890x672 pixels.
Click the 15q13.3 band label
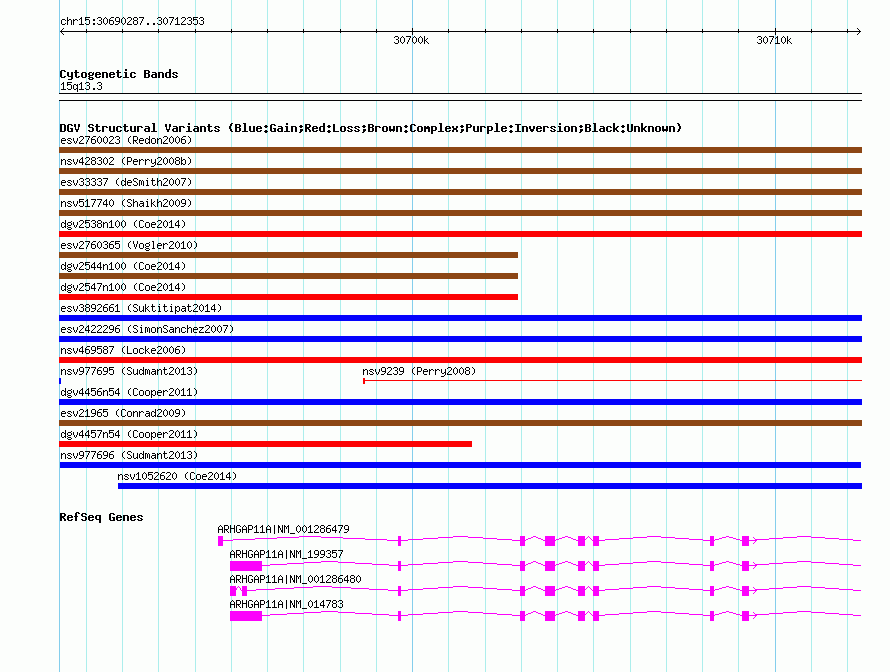tap(81, 86)
